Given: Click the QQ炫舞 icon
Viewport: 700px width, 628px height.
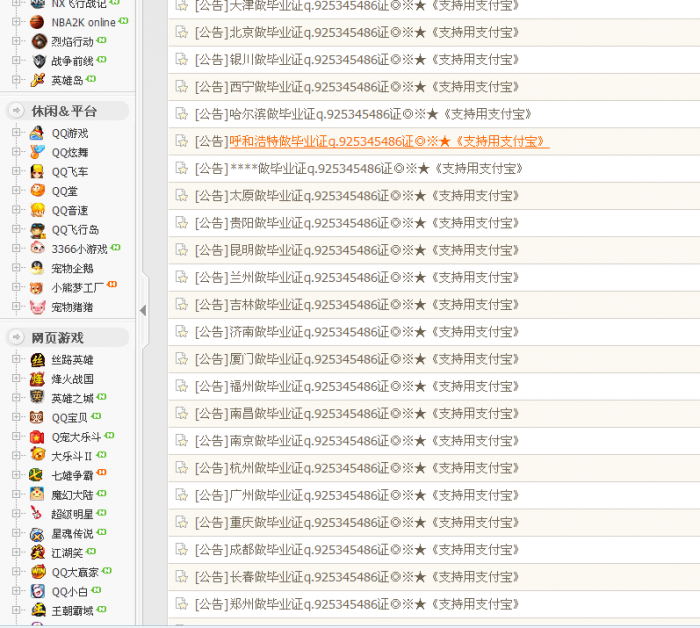Looking at the screenshot, I should coord(37,152).
